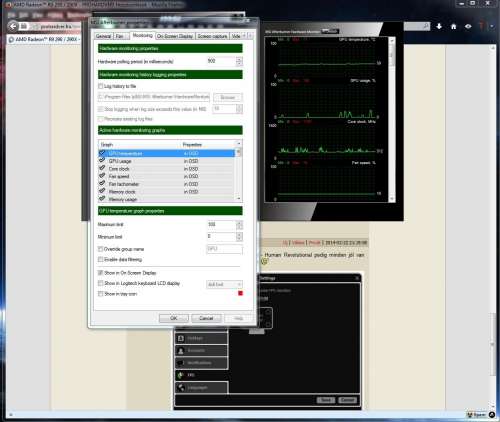
Task: Adjust the Minimum limit spinner arrows
Action: pyautogui.click(x=239, y=236)
